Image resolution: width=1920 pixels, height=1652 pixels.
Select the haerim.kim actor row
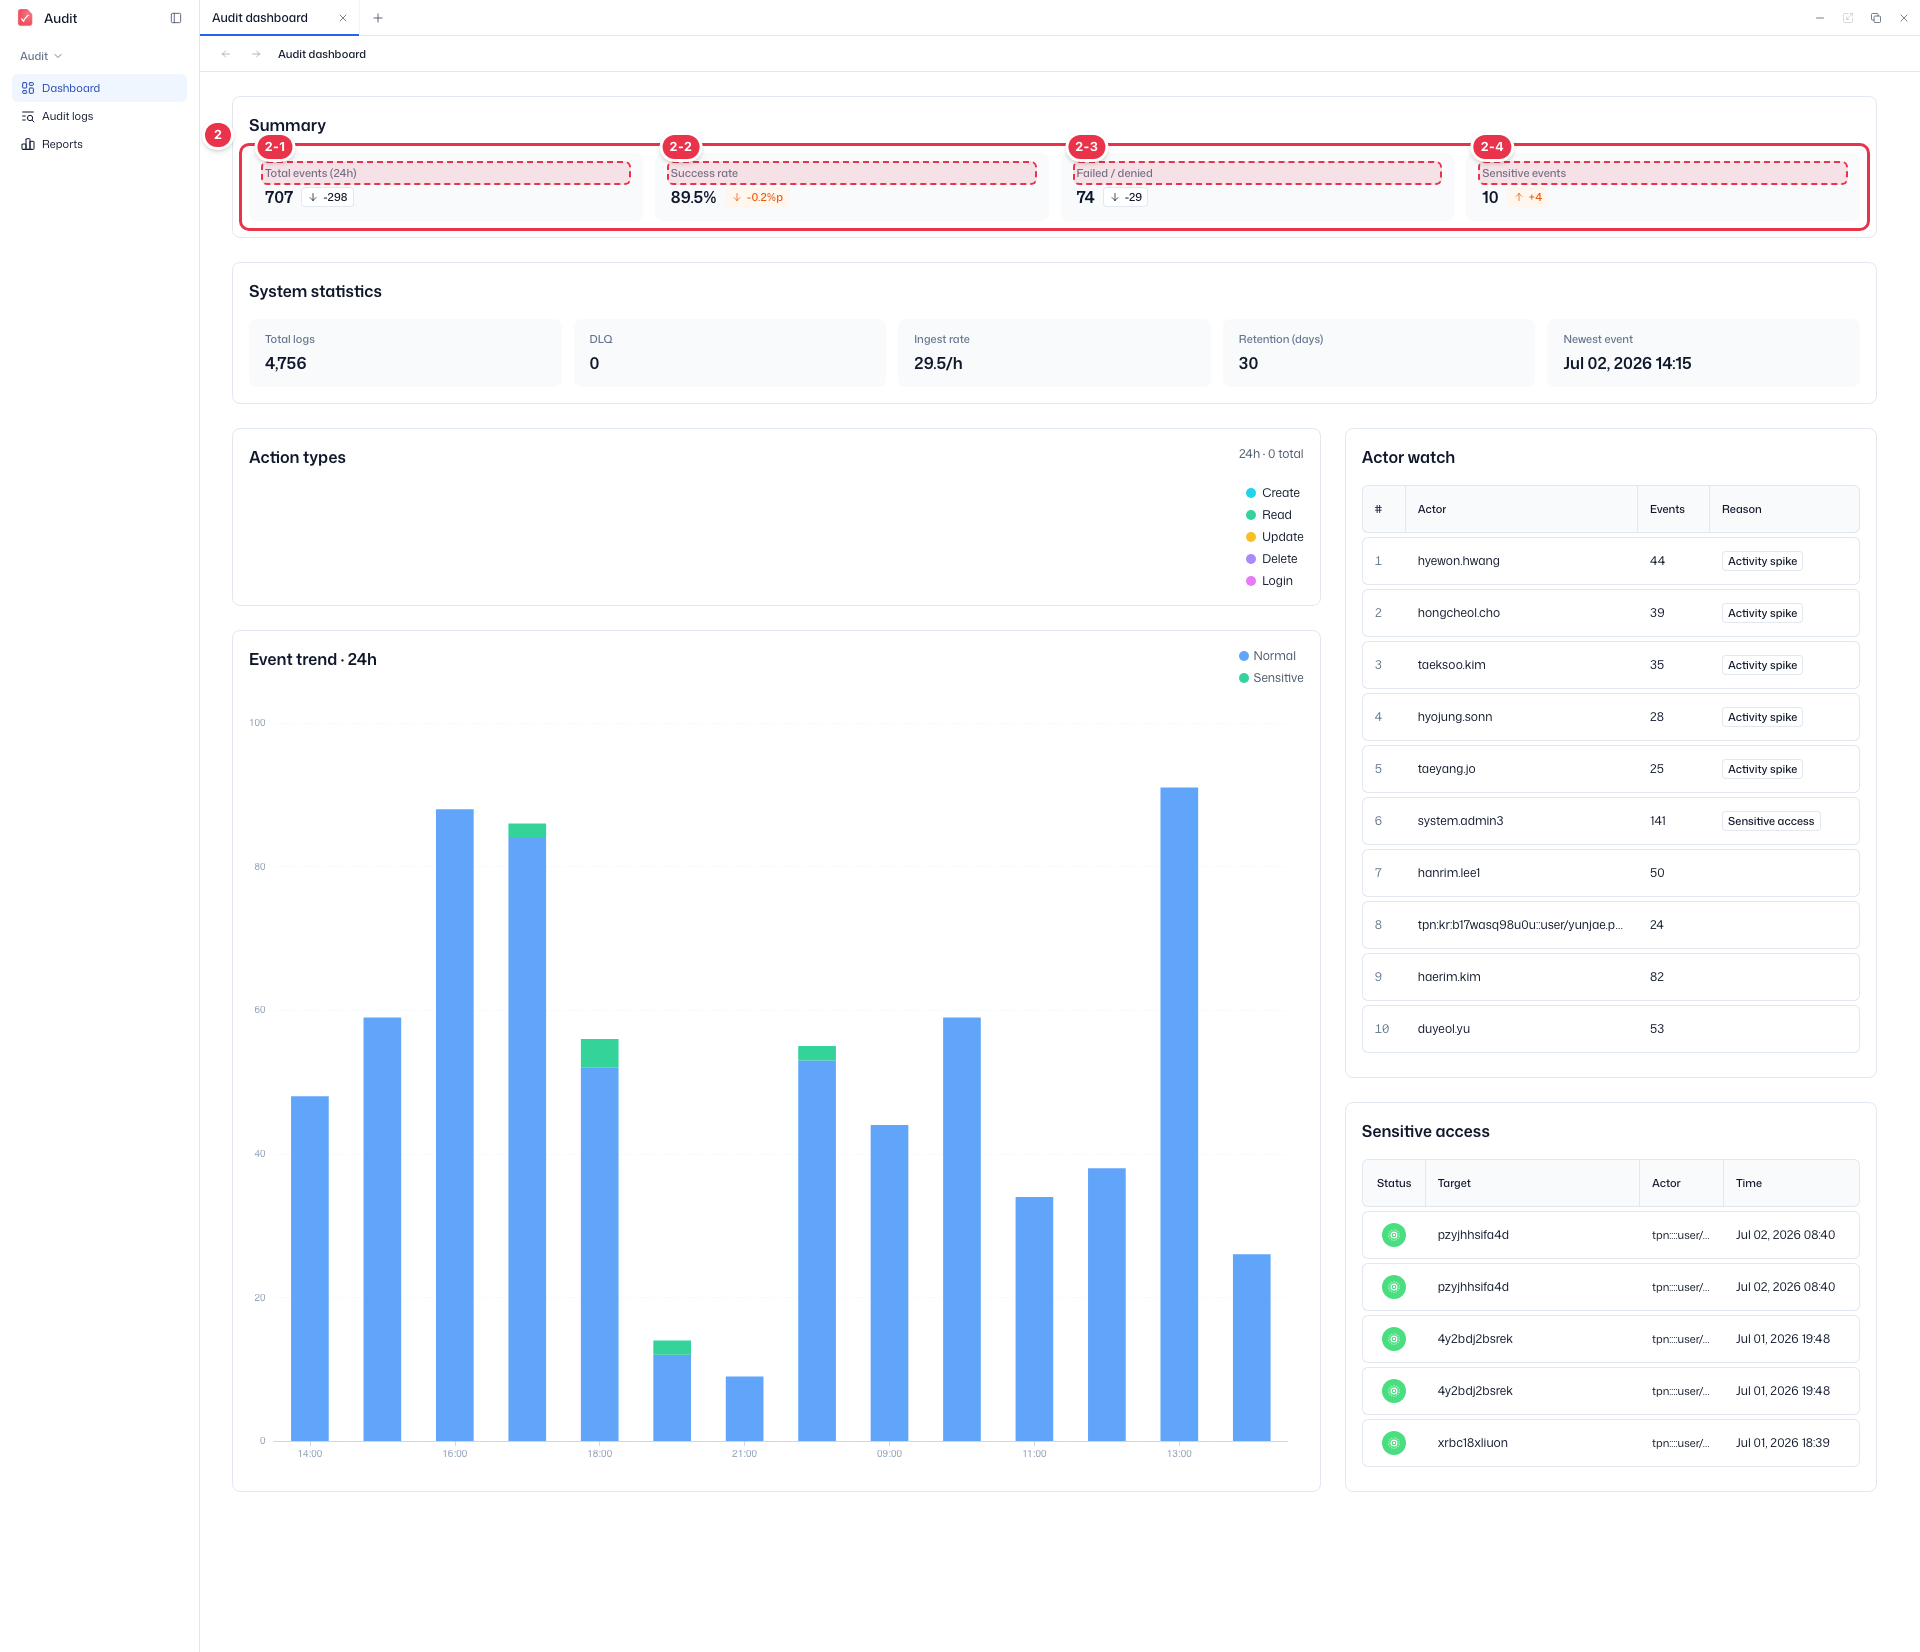click(1610, 977)
